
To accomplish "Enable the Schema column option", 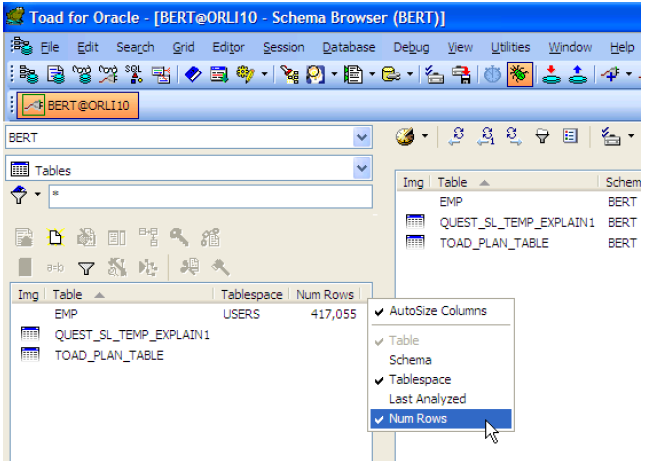I will (x=441, y=360).
